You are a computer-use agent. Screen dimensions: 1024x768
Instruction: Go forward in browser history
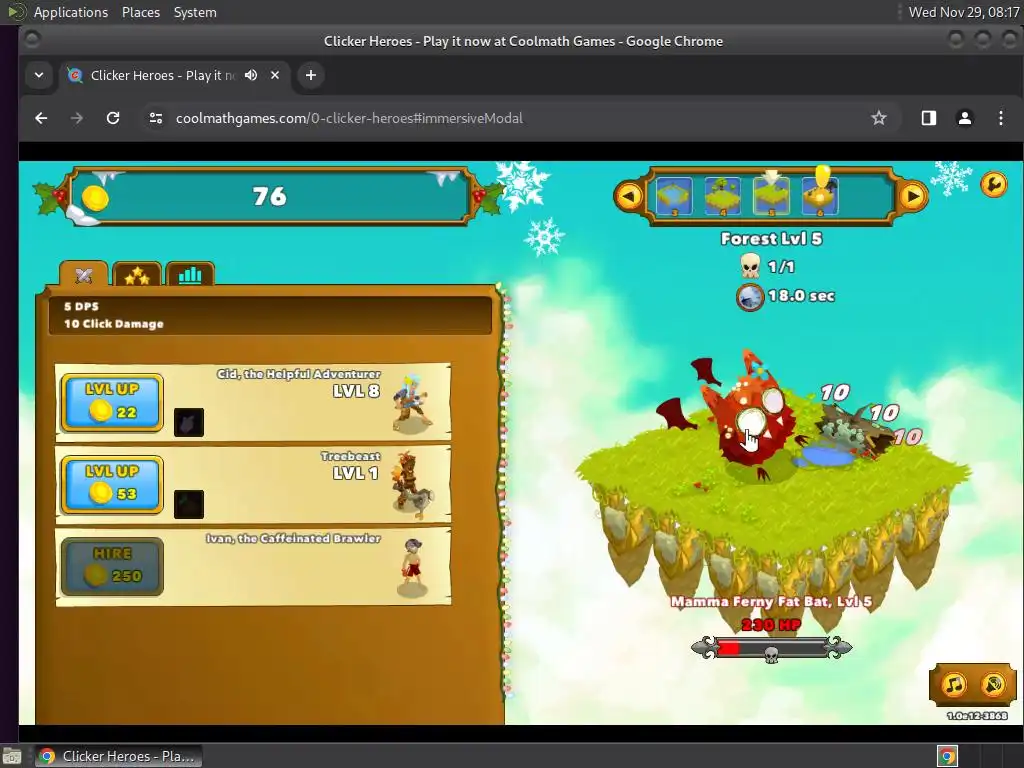76,118
